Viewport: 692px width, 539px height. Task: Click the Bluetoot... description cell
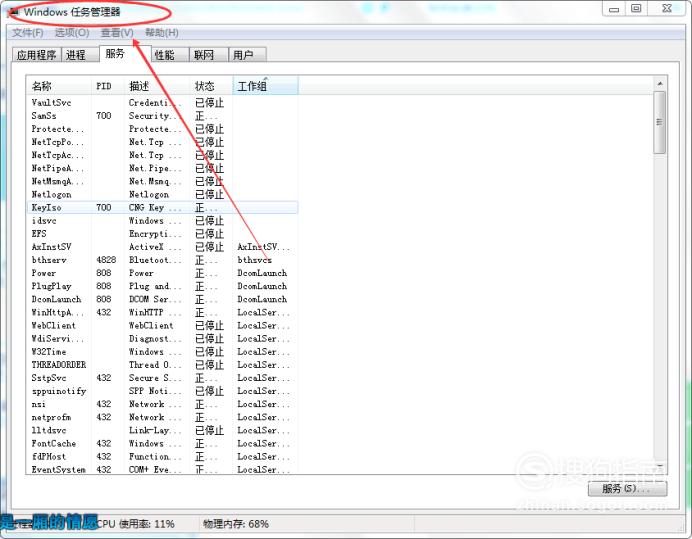click(x=155, y=260)
